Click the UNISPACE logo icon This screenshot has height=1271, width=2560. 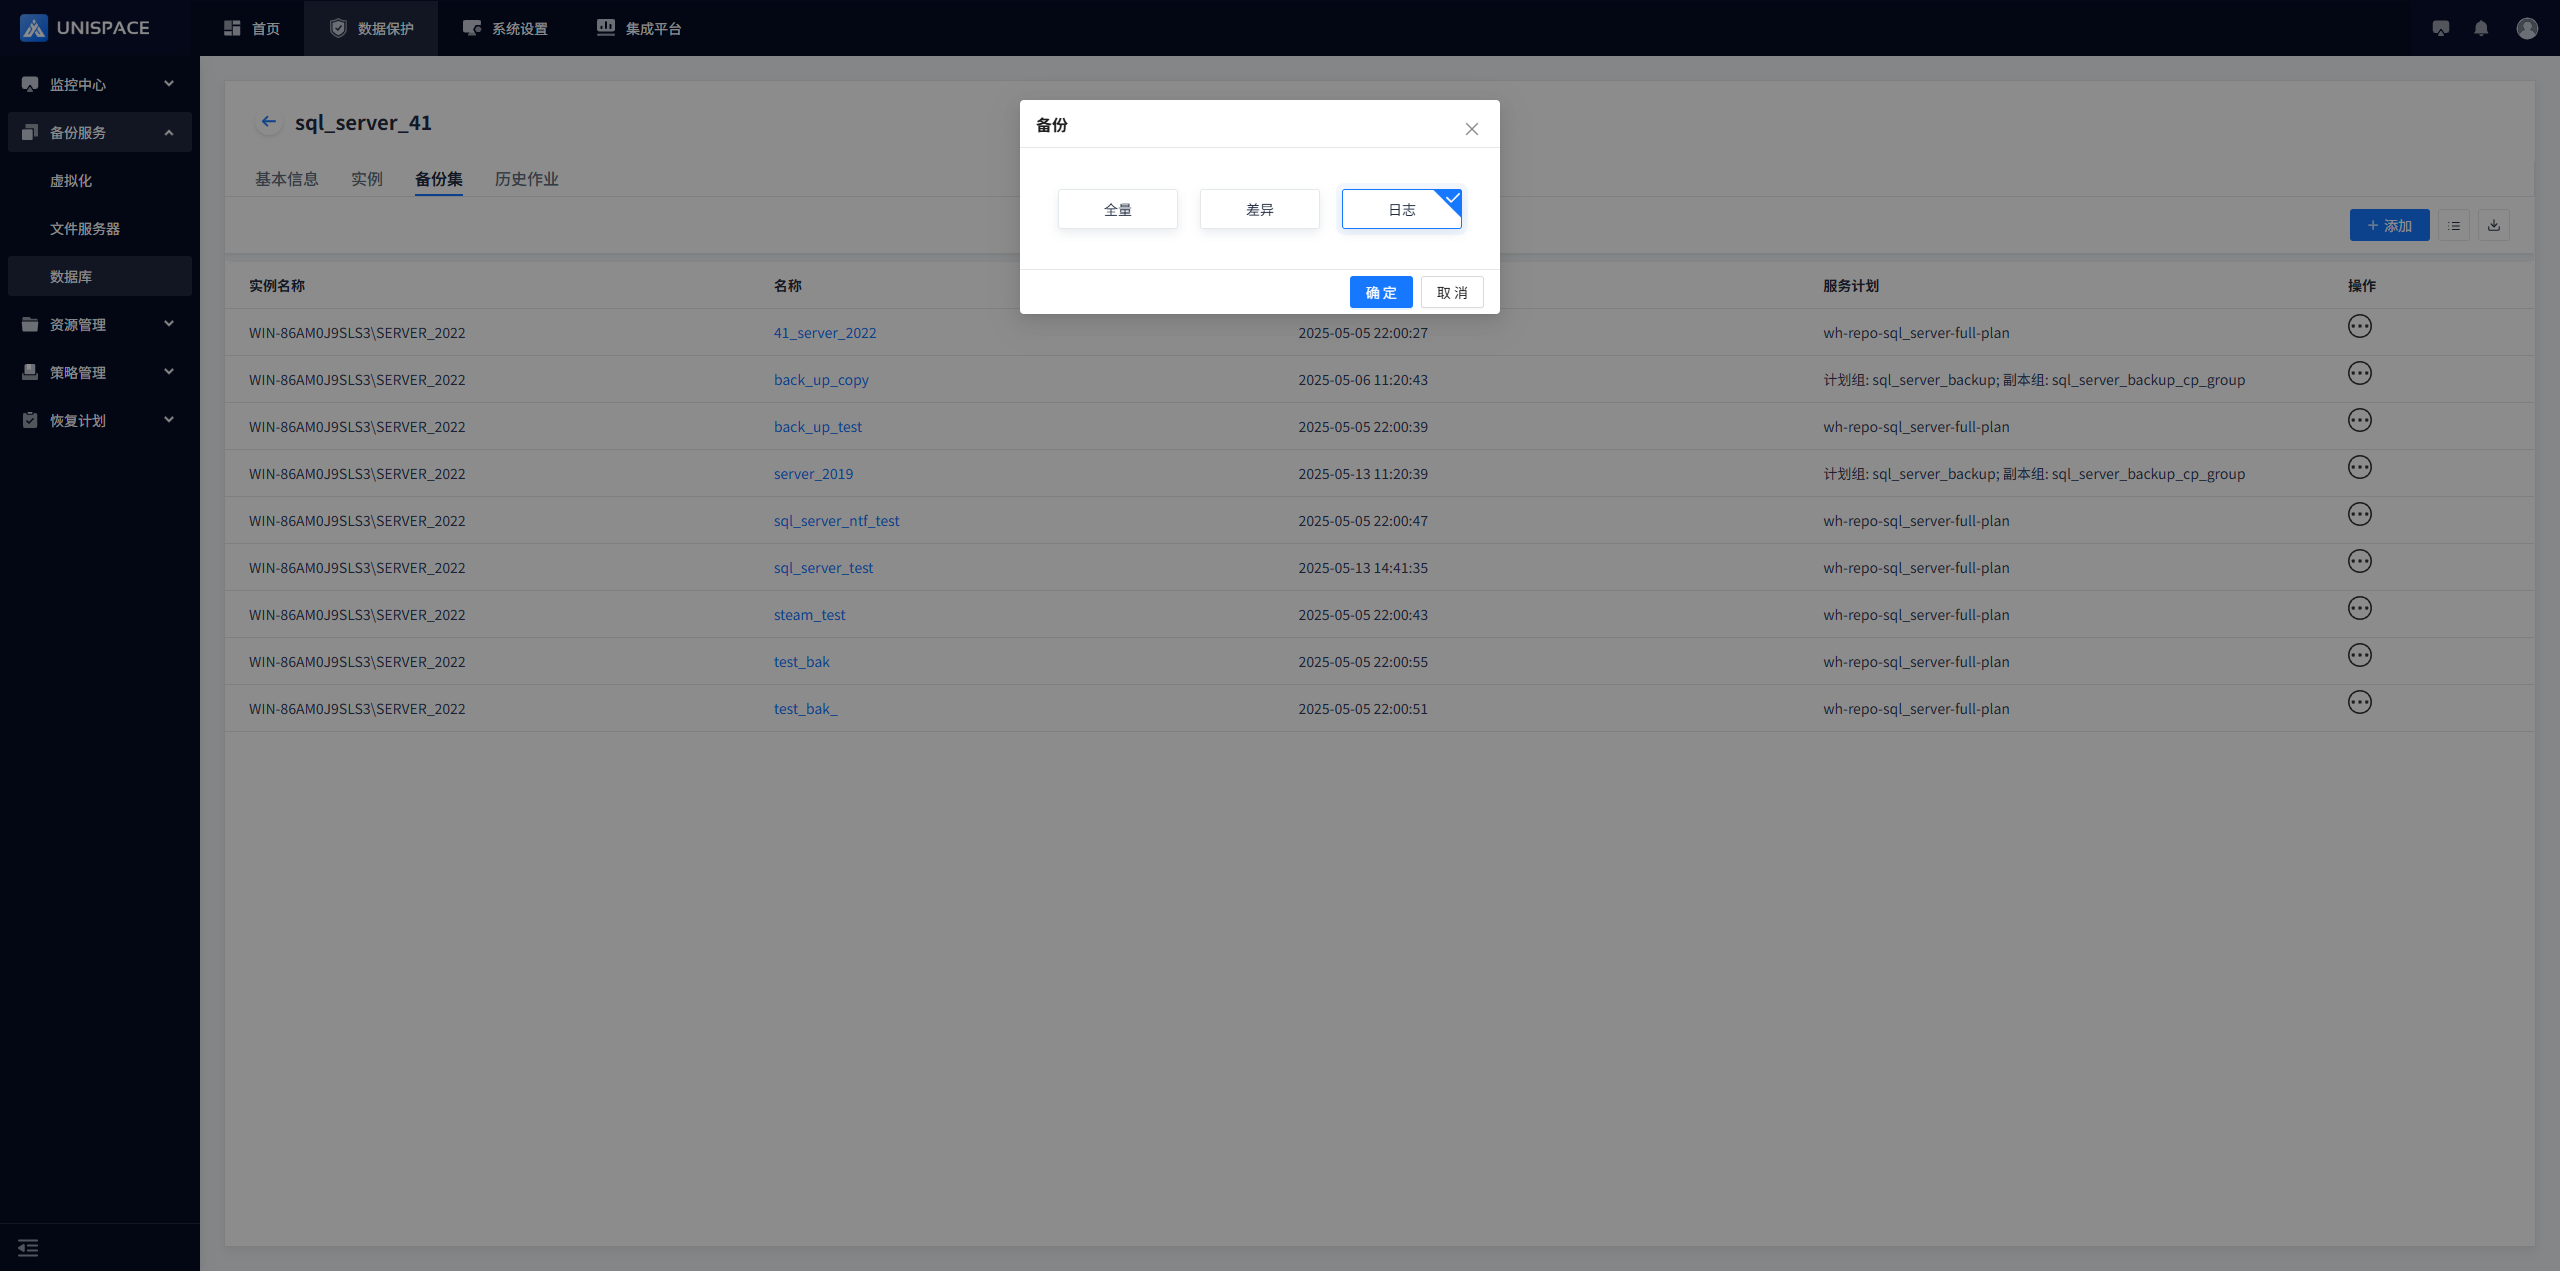(34, 28)
